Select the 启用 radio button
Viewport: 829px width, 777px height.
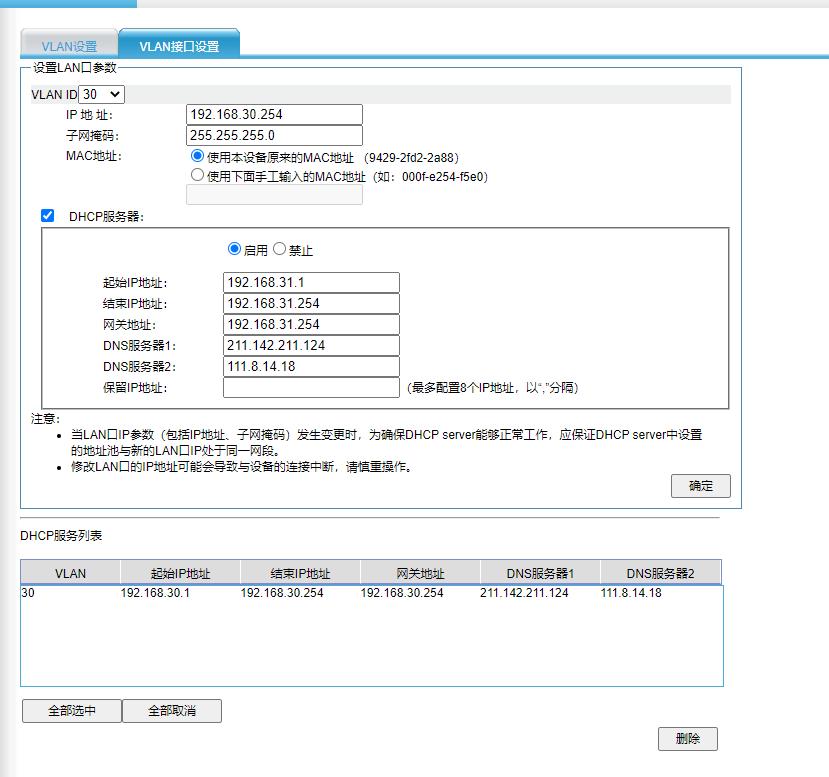pyautogui.click(x=234, y=248)
